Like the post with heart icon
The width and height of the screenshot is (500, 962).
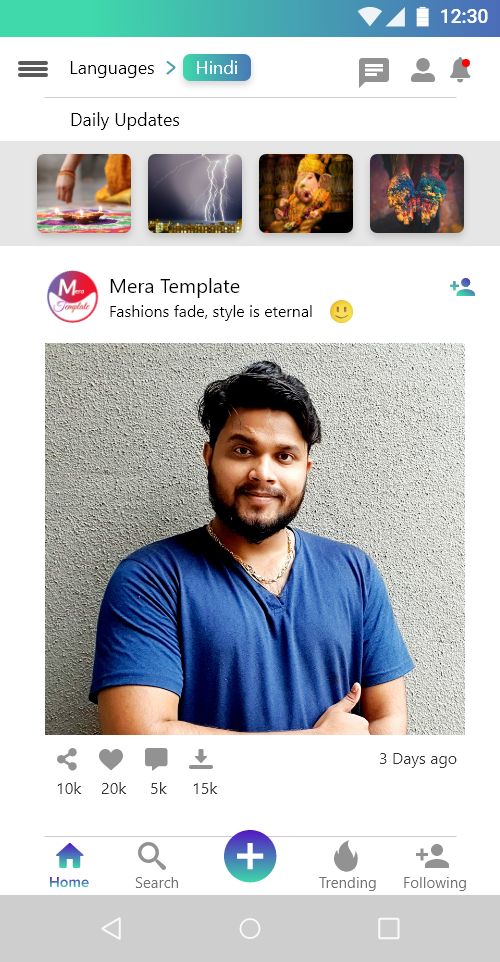click(x=111, y=760)
